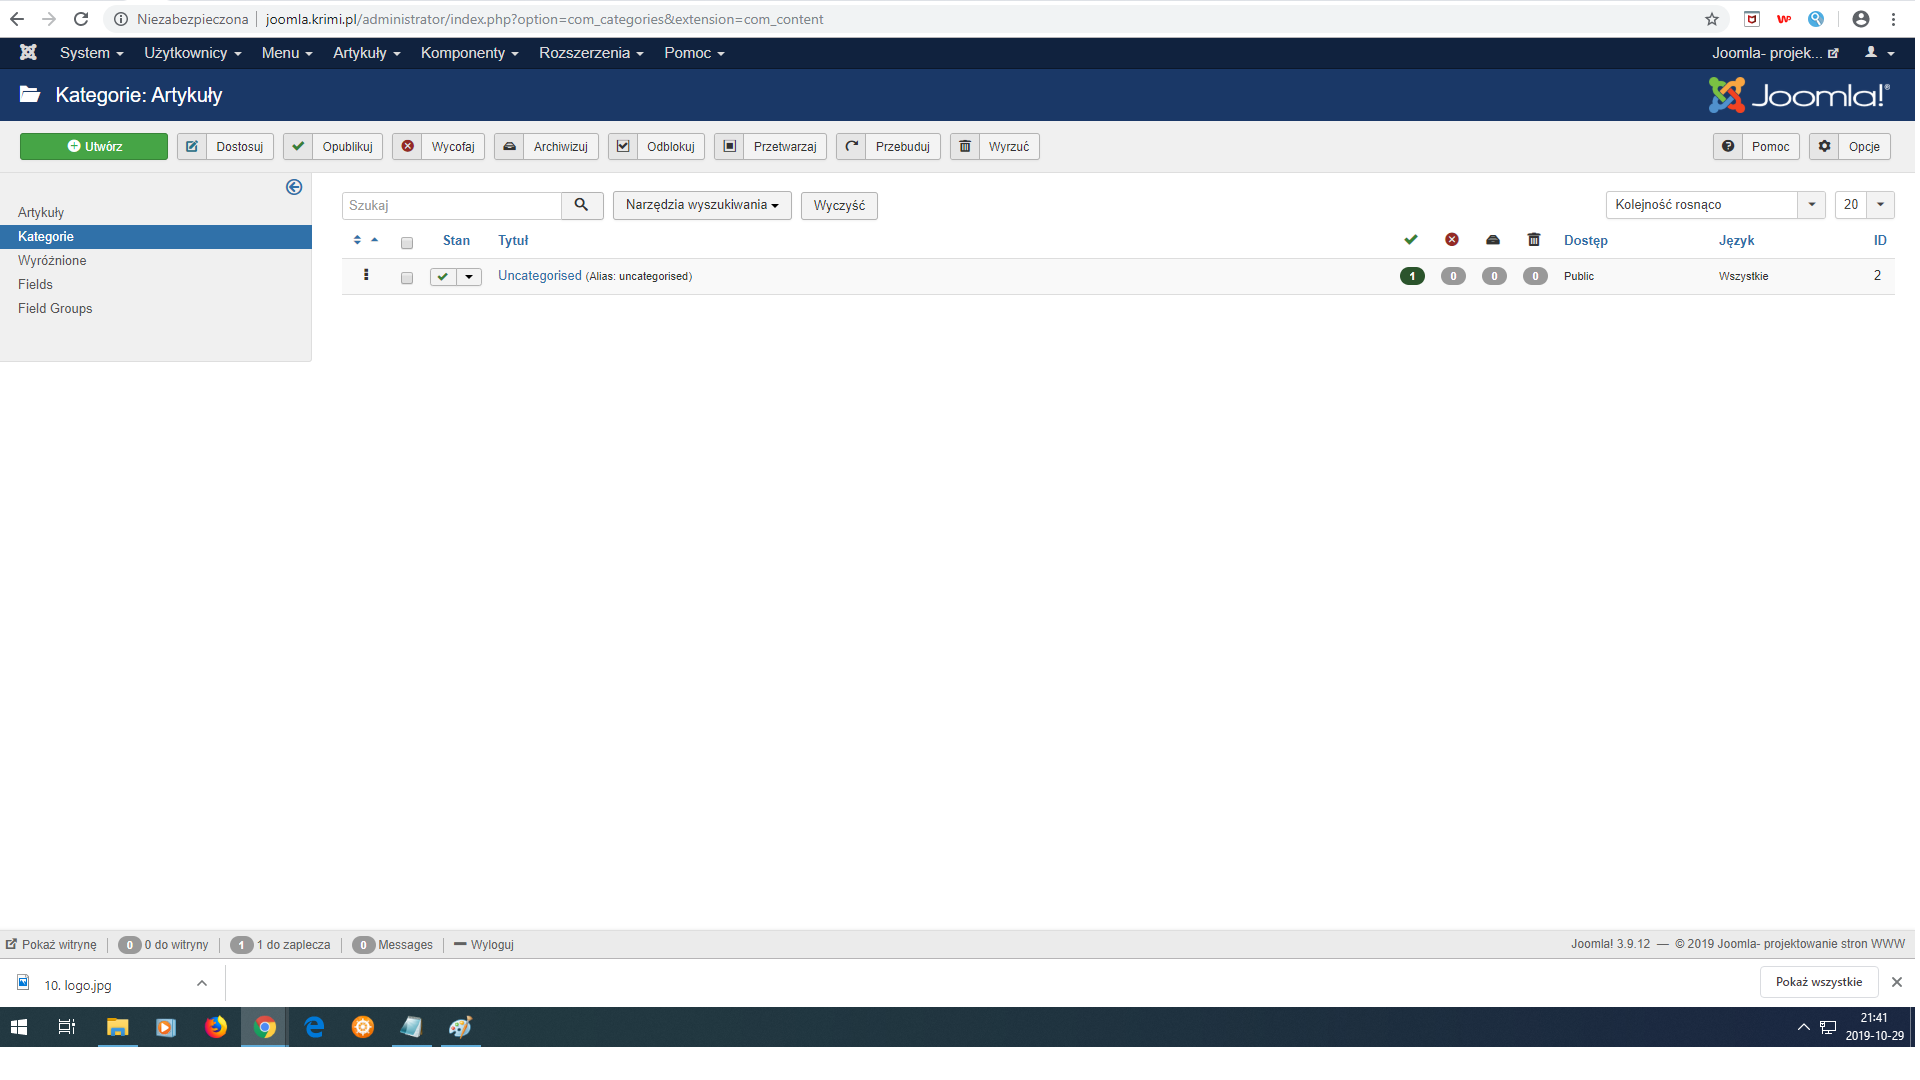This screenshot has width=1920, height=1080.
Task: Click the Opcje gear button
Action: (1850, 147)
